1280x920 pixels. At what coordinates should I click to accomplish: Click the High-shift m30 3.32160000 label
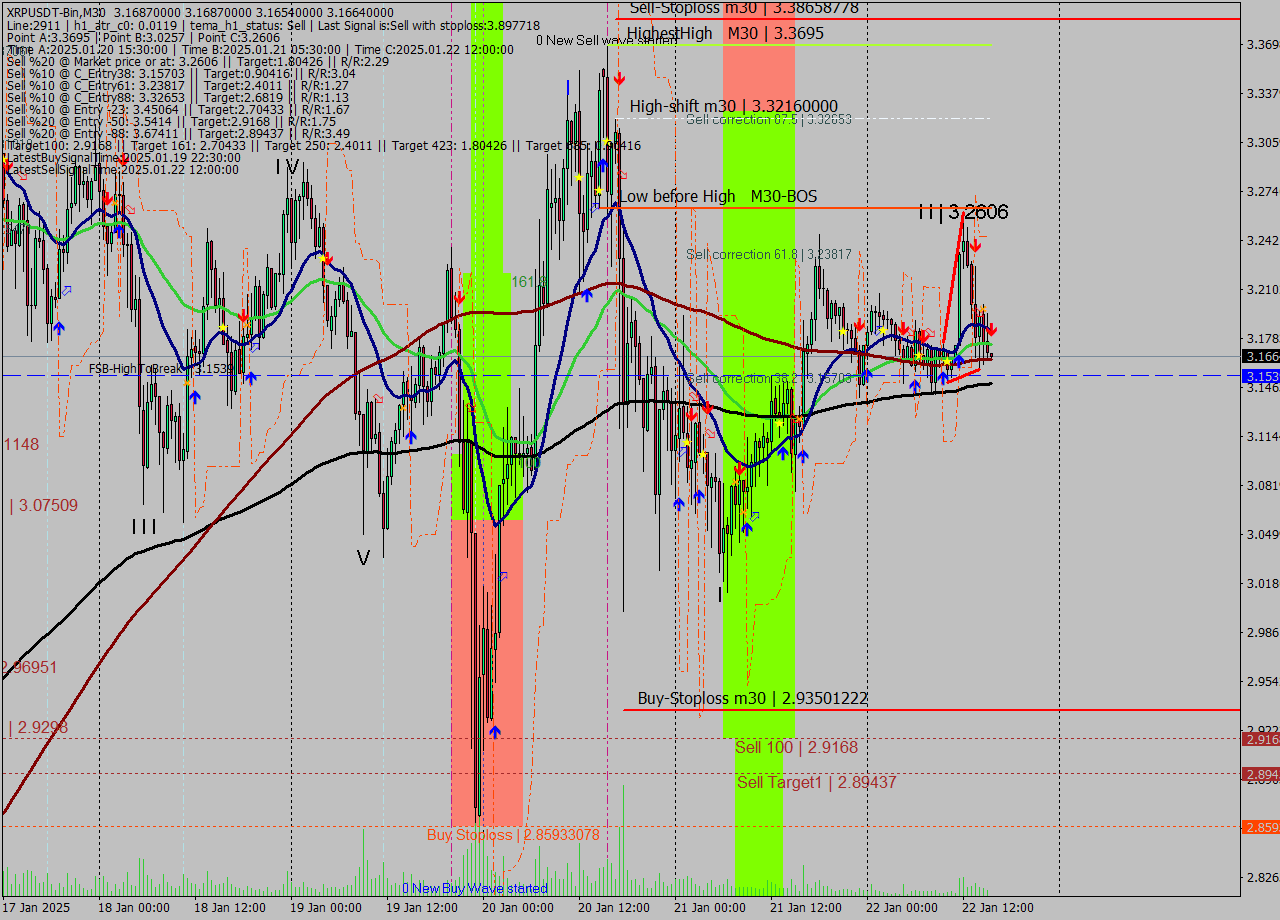[x=734, y=106]
